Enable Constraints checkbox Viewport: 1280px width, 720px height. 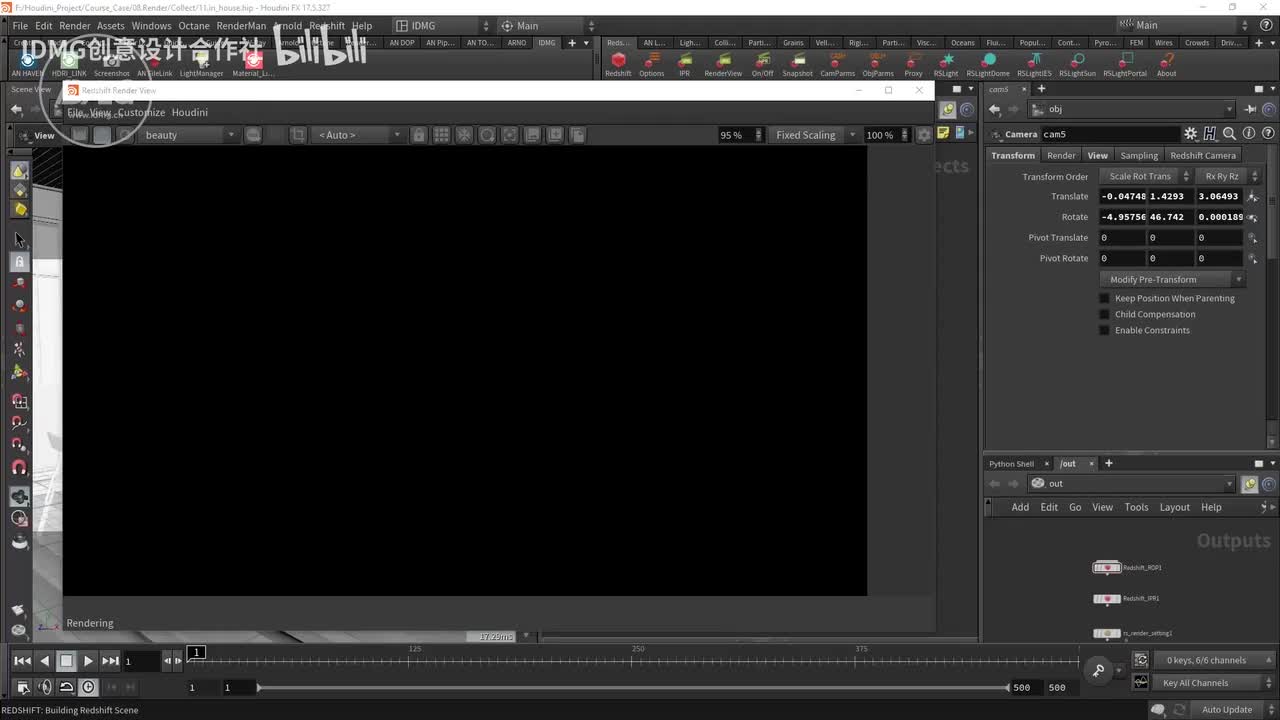(1104, 330)
